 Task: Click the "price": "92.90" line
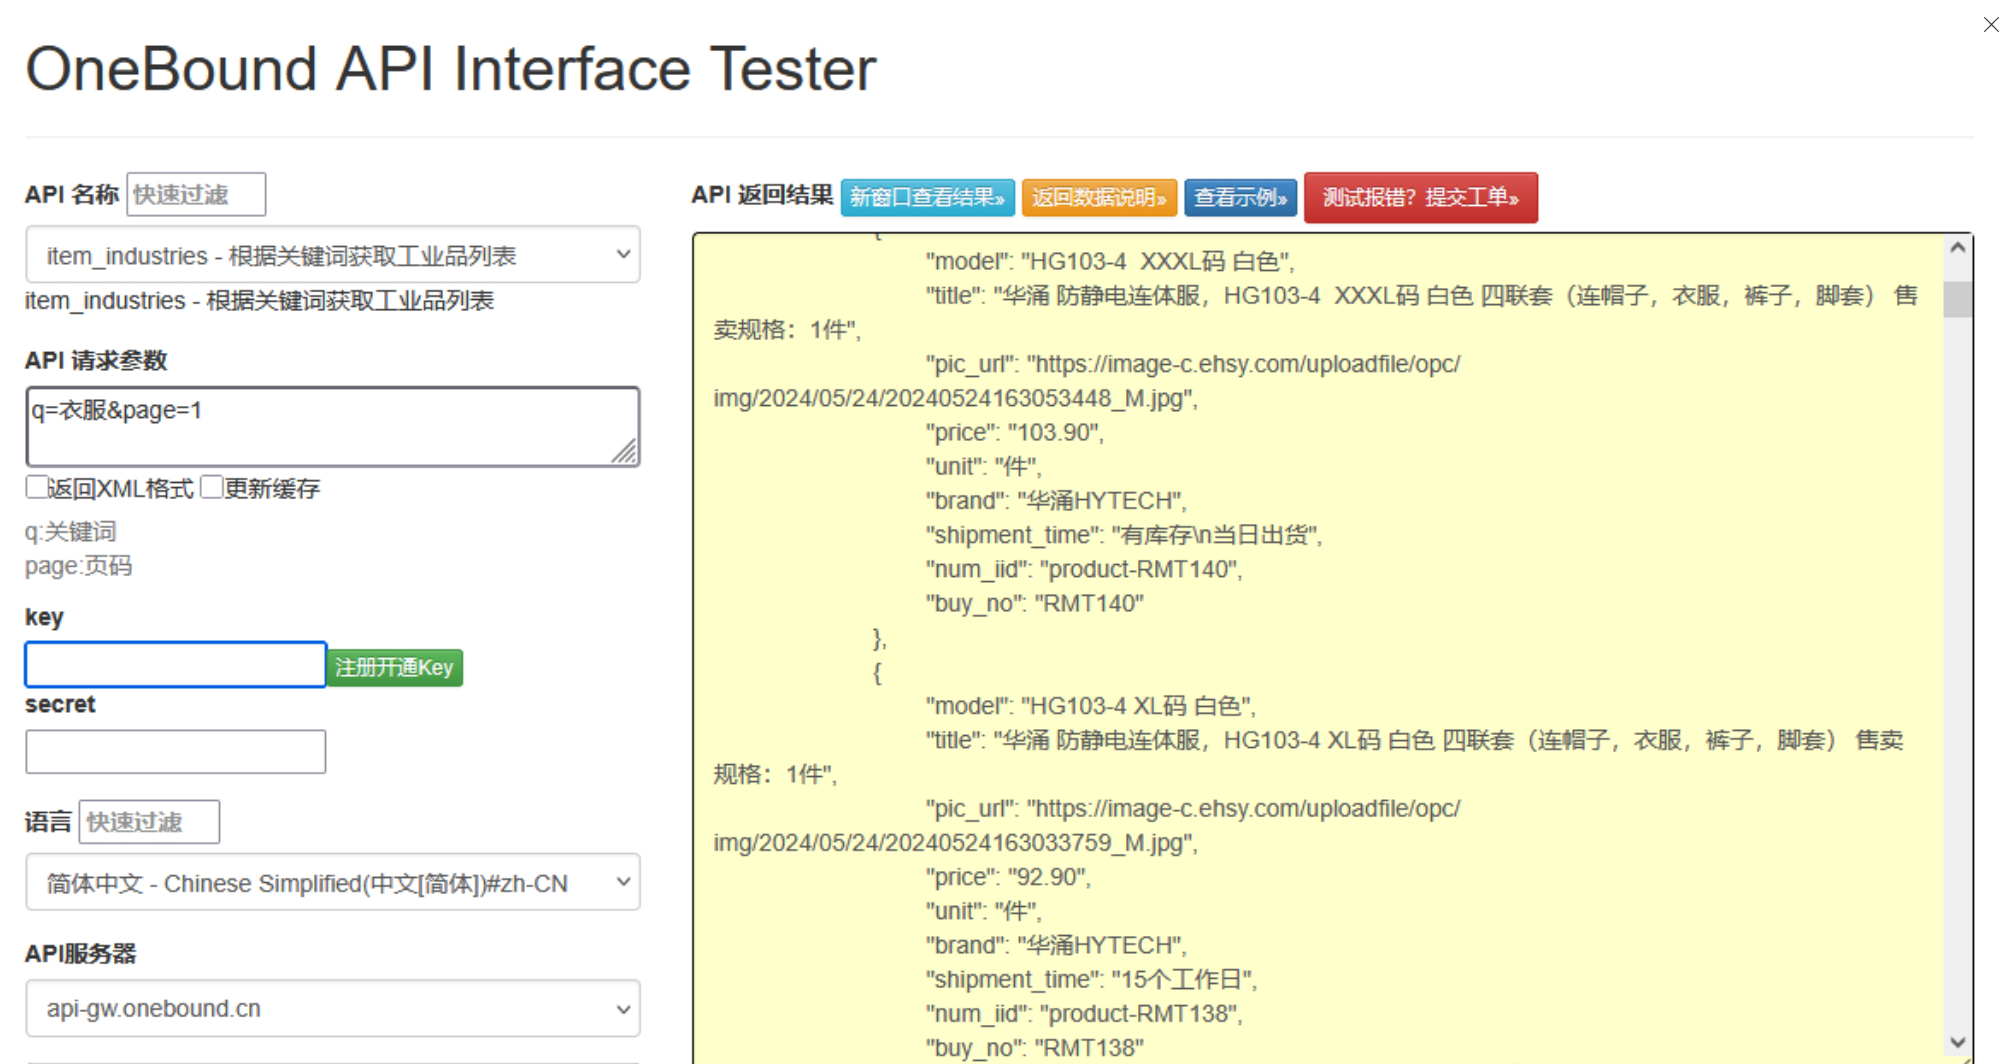tap(1008, 877)
